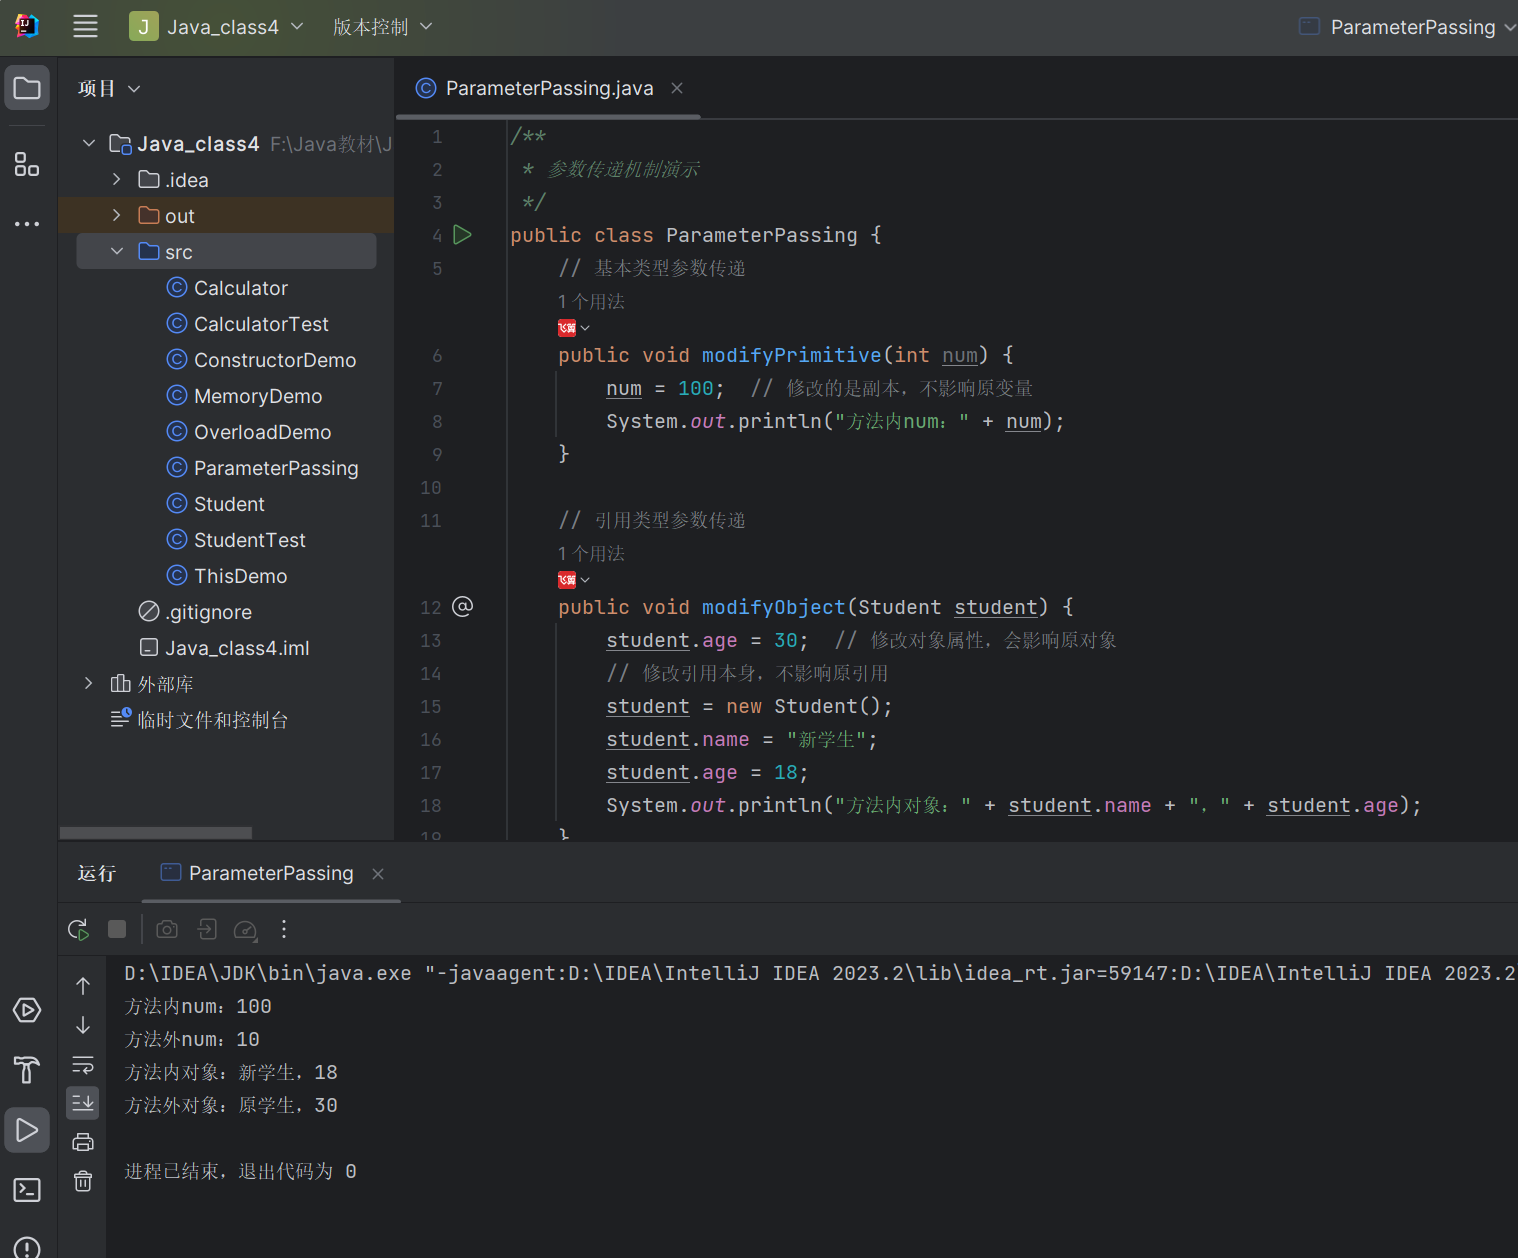Select 临时文件和控制台 node
This screenshot has width=1518, height=1258.
[212, 720]
